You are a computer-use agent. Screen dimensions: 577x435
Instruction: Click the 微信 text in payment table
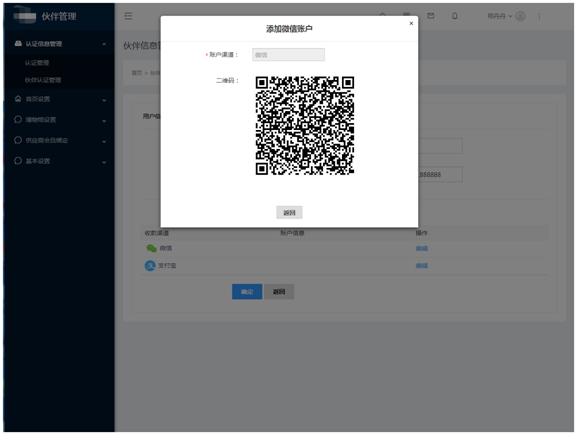tap(166, 248)
